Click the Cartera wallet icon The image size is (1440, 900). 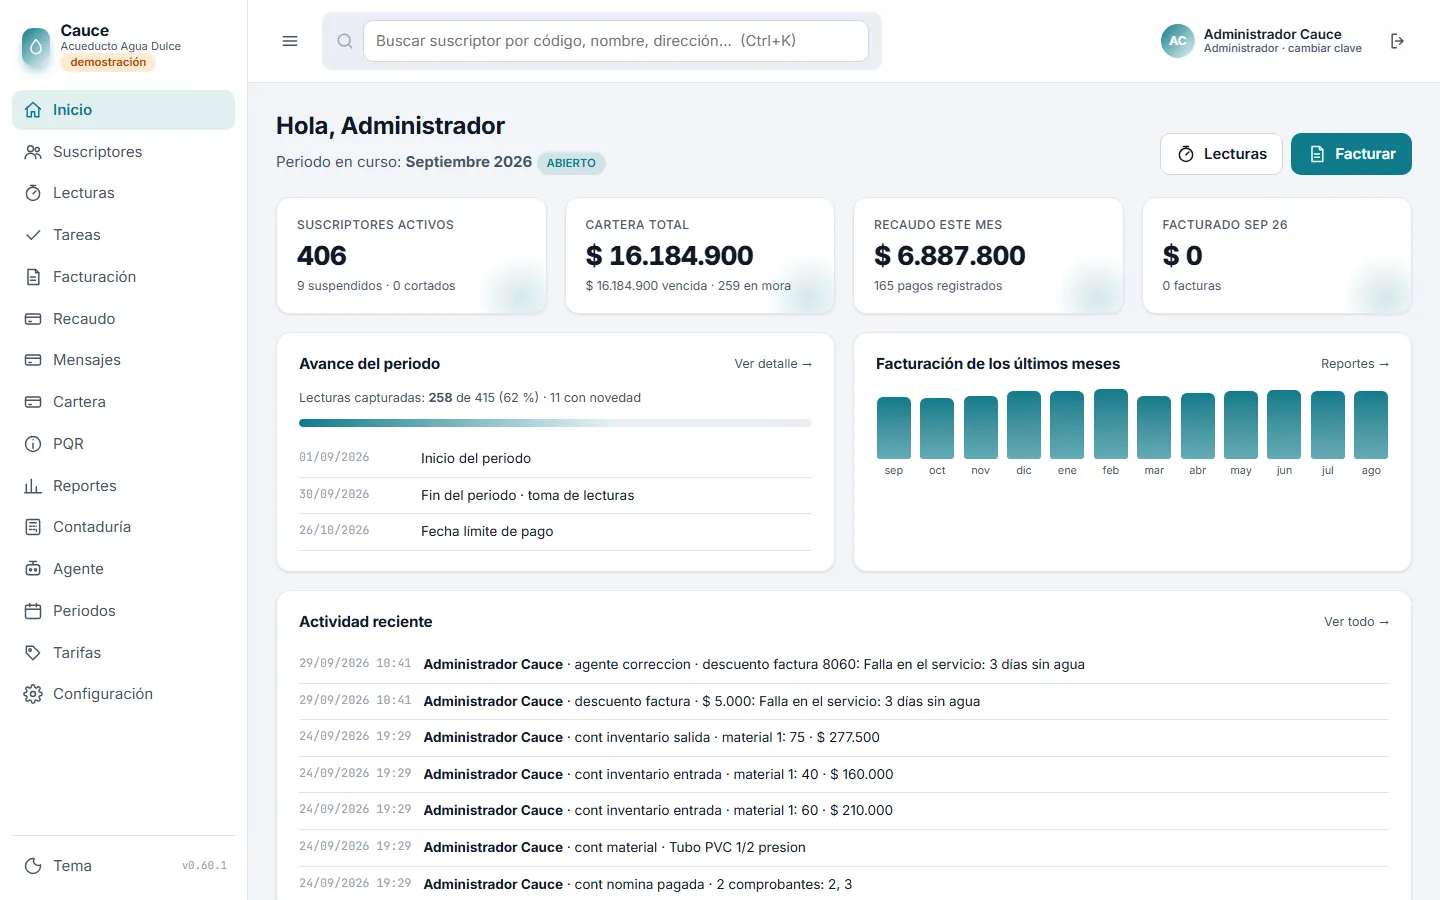pyautogui.click(x=33, y=402)
